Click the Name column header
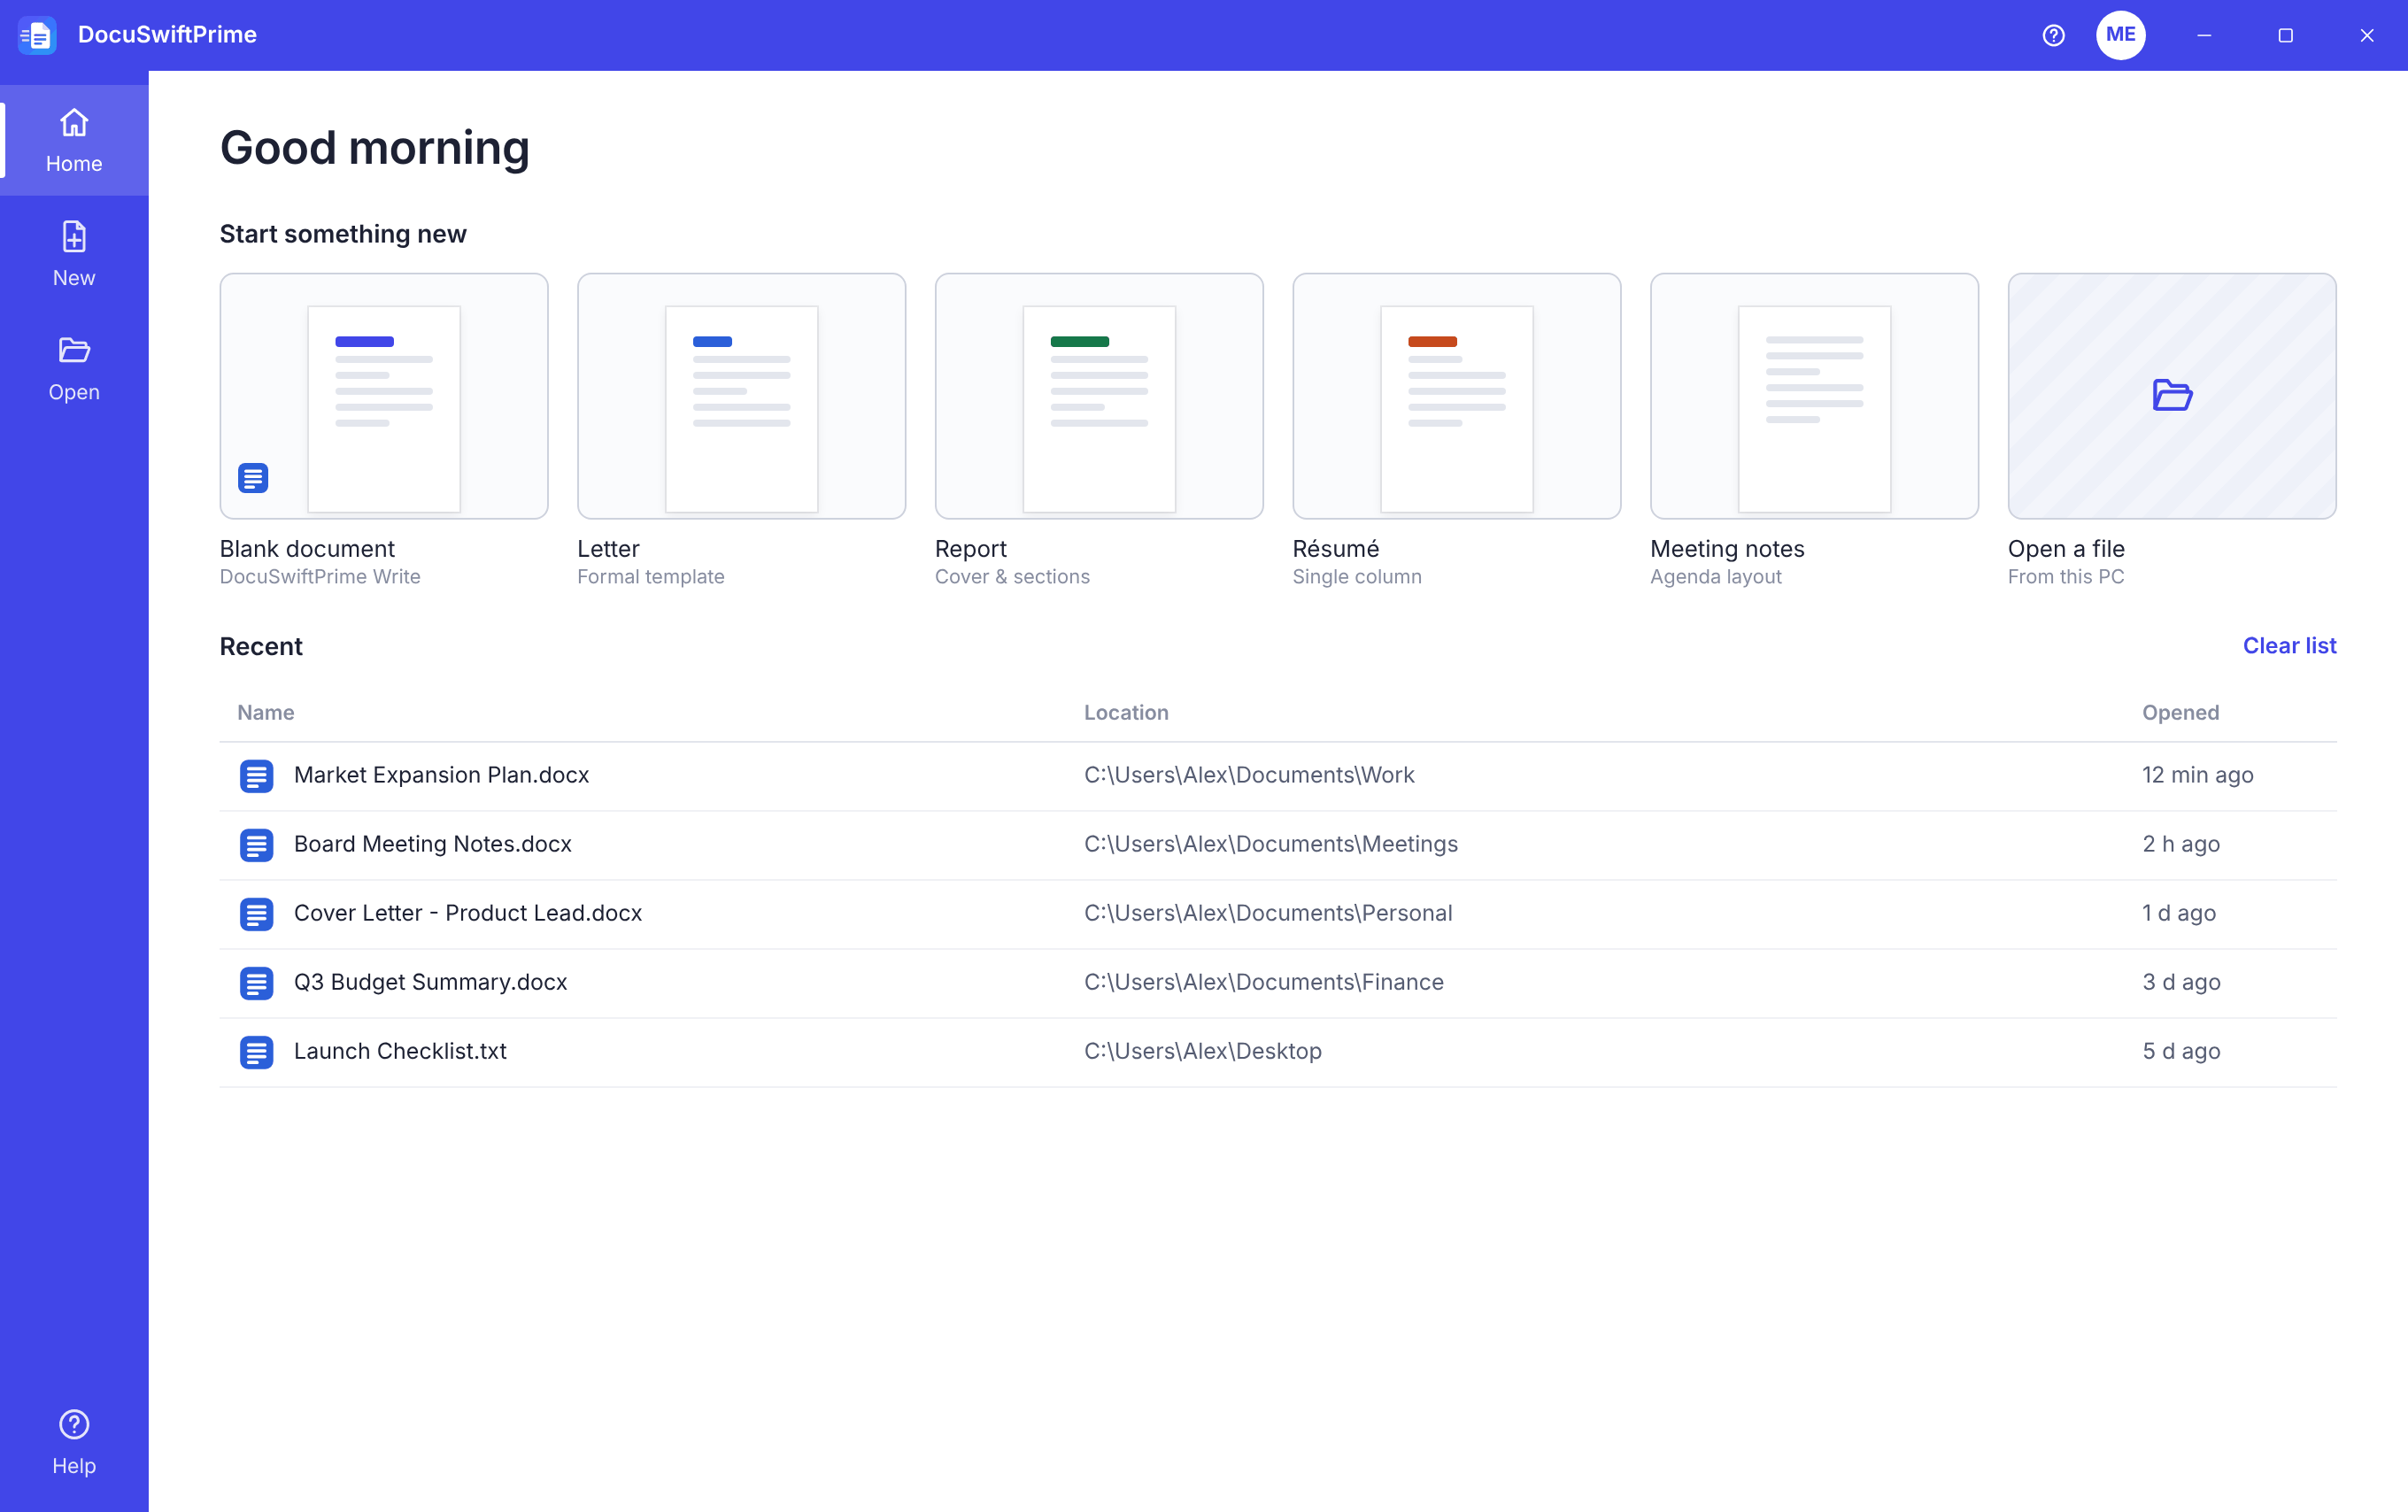The height and width of the screenshot is (1512, 2408). pyautogui.click(x=266, y=712)
